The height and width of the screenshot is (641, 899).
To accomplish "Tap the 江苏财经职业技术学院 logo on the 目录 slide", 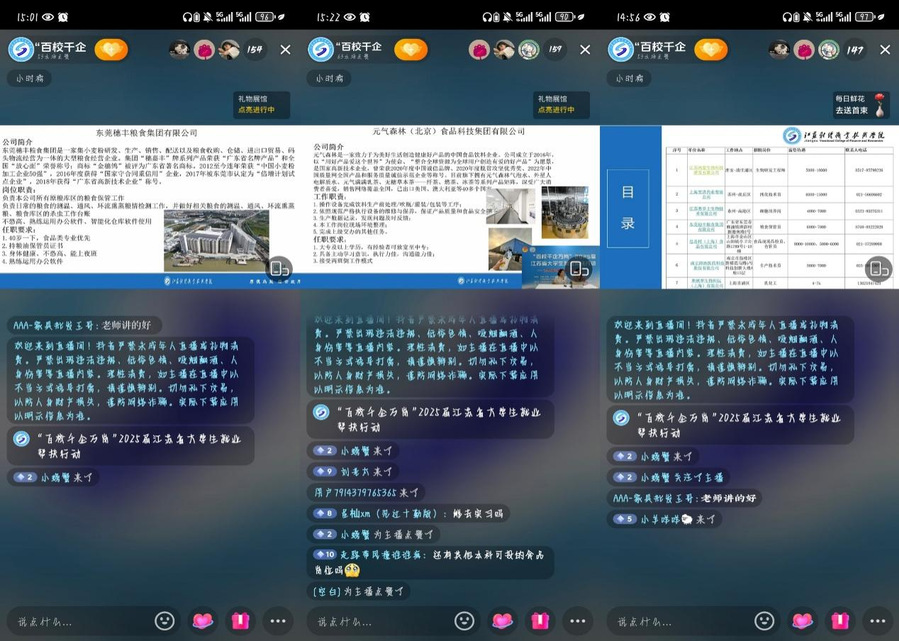I will coord(835,135).
